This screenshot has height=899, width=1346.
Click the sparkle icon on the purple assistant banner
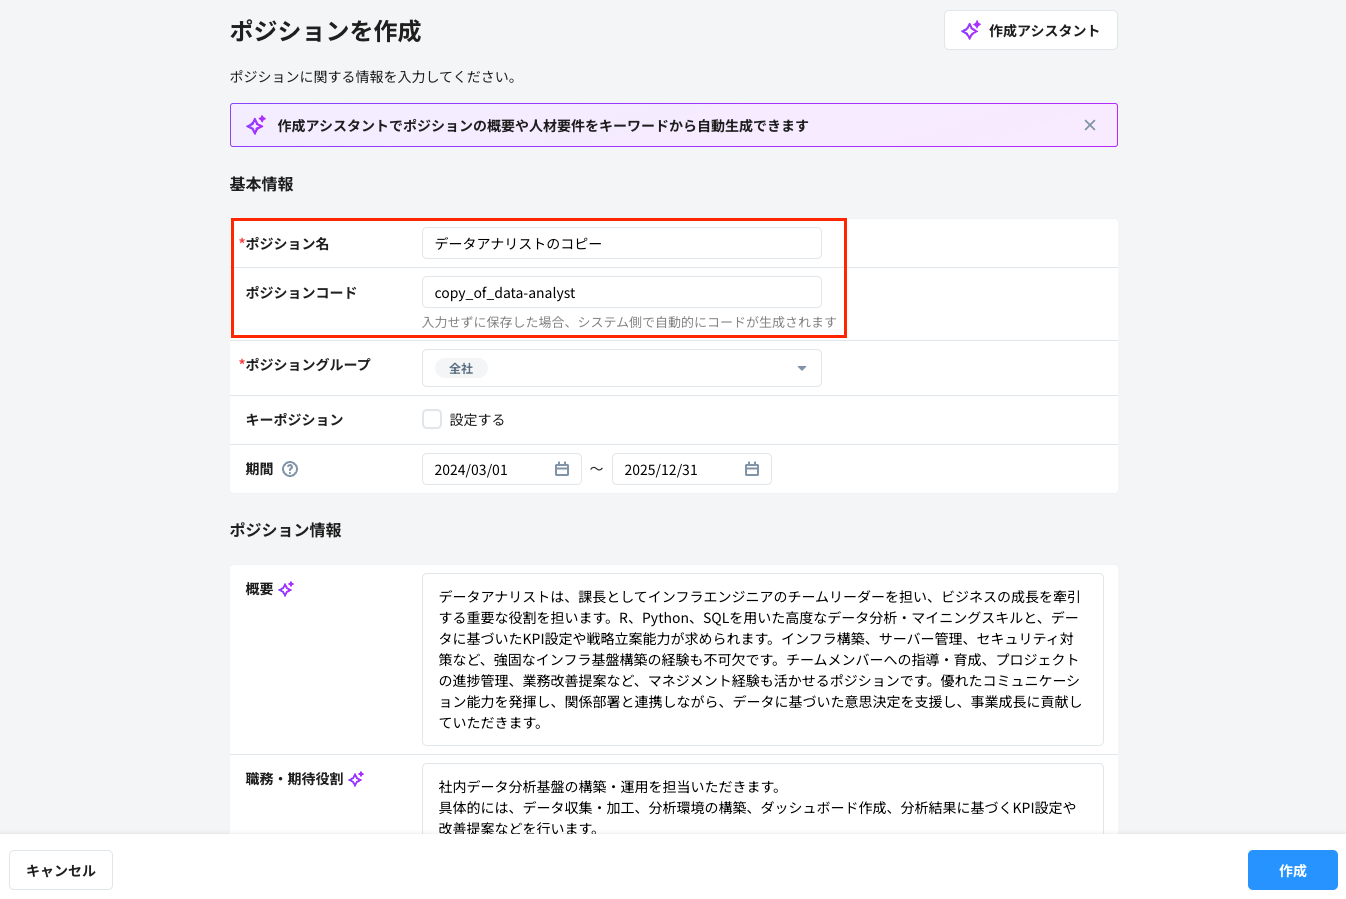click(255, 124)
